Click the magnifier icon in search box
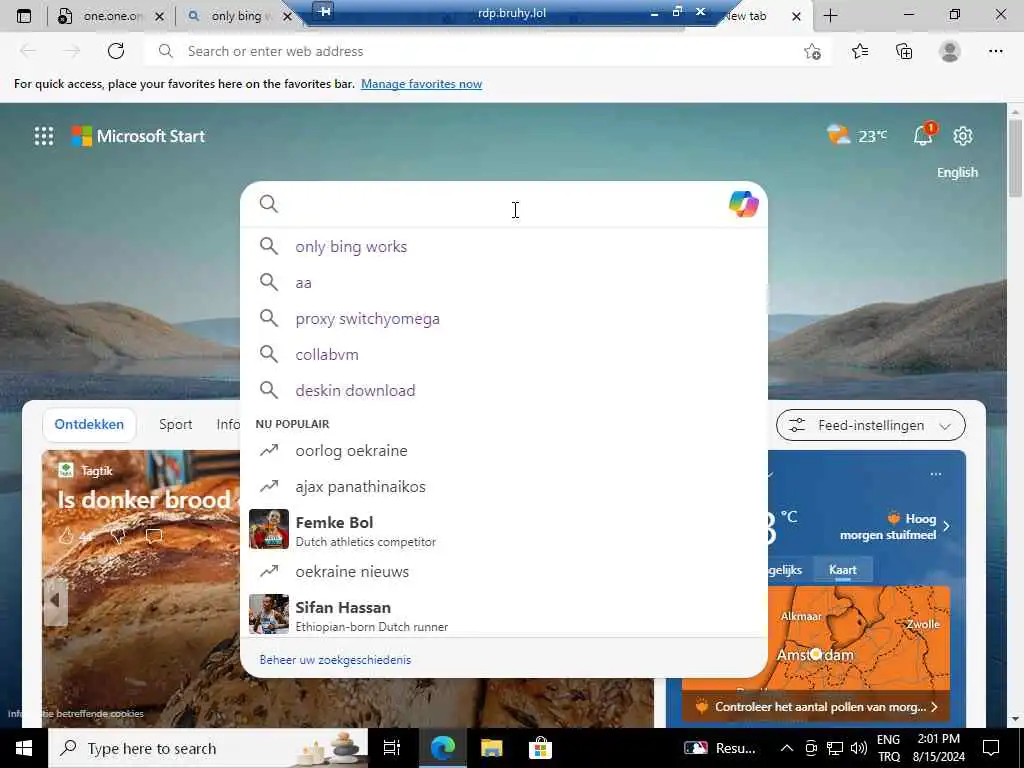Viewport: 1024px width, 768px height. 268,204
